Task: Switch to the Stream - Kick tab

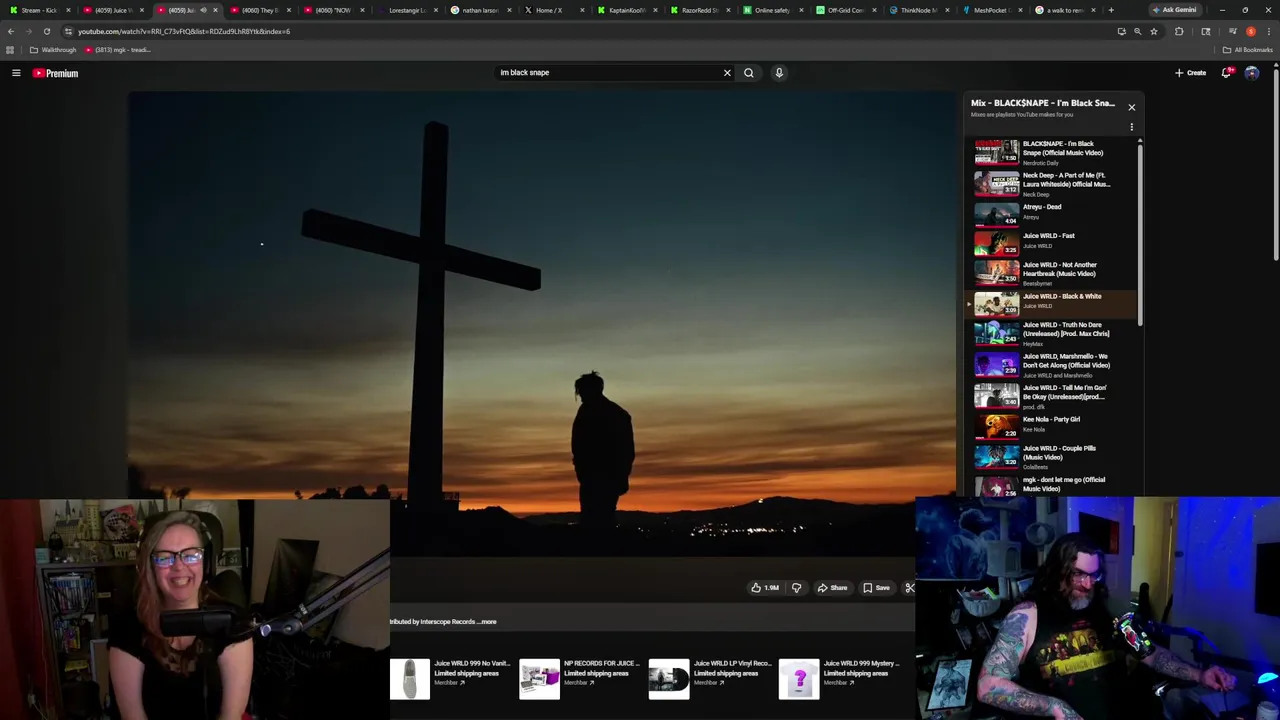Action: [x=38, y=10]
